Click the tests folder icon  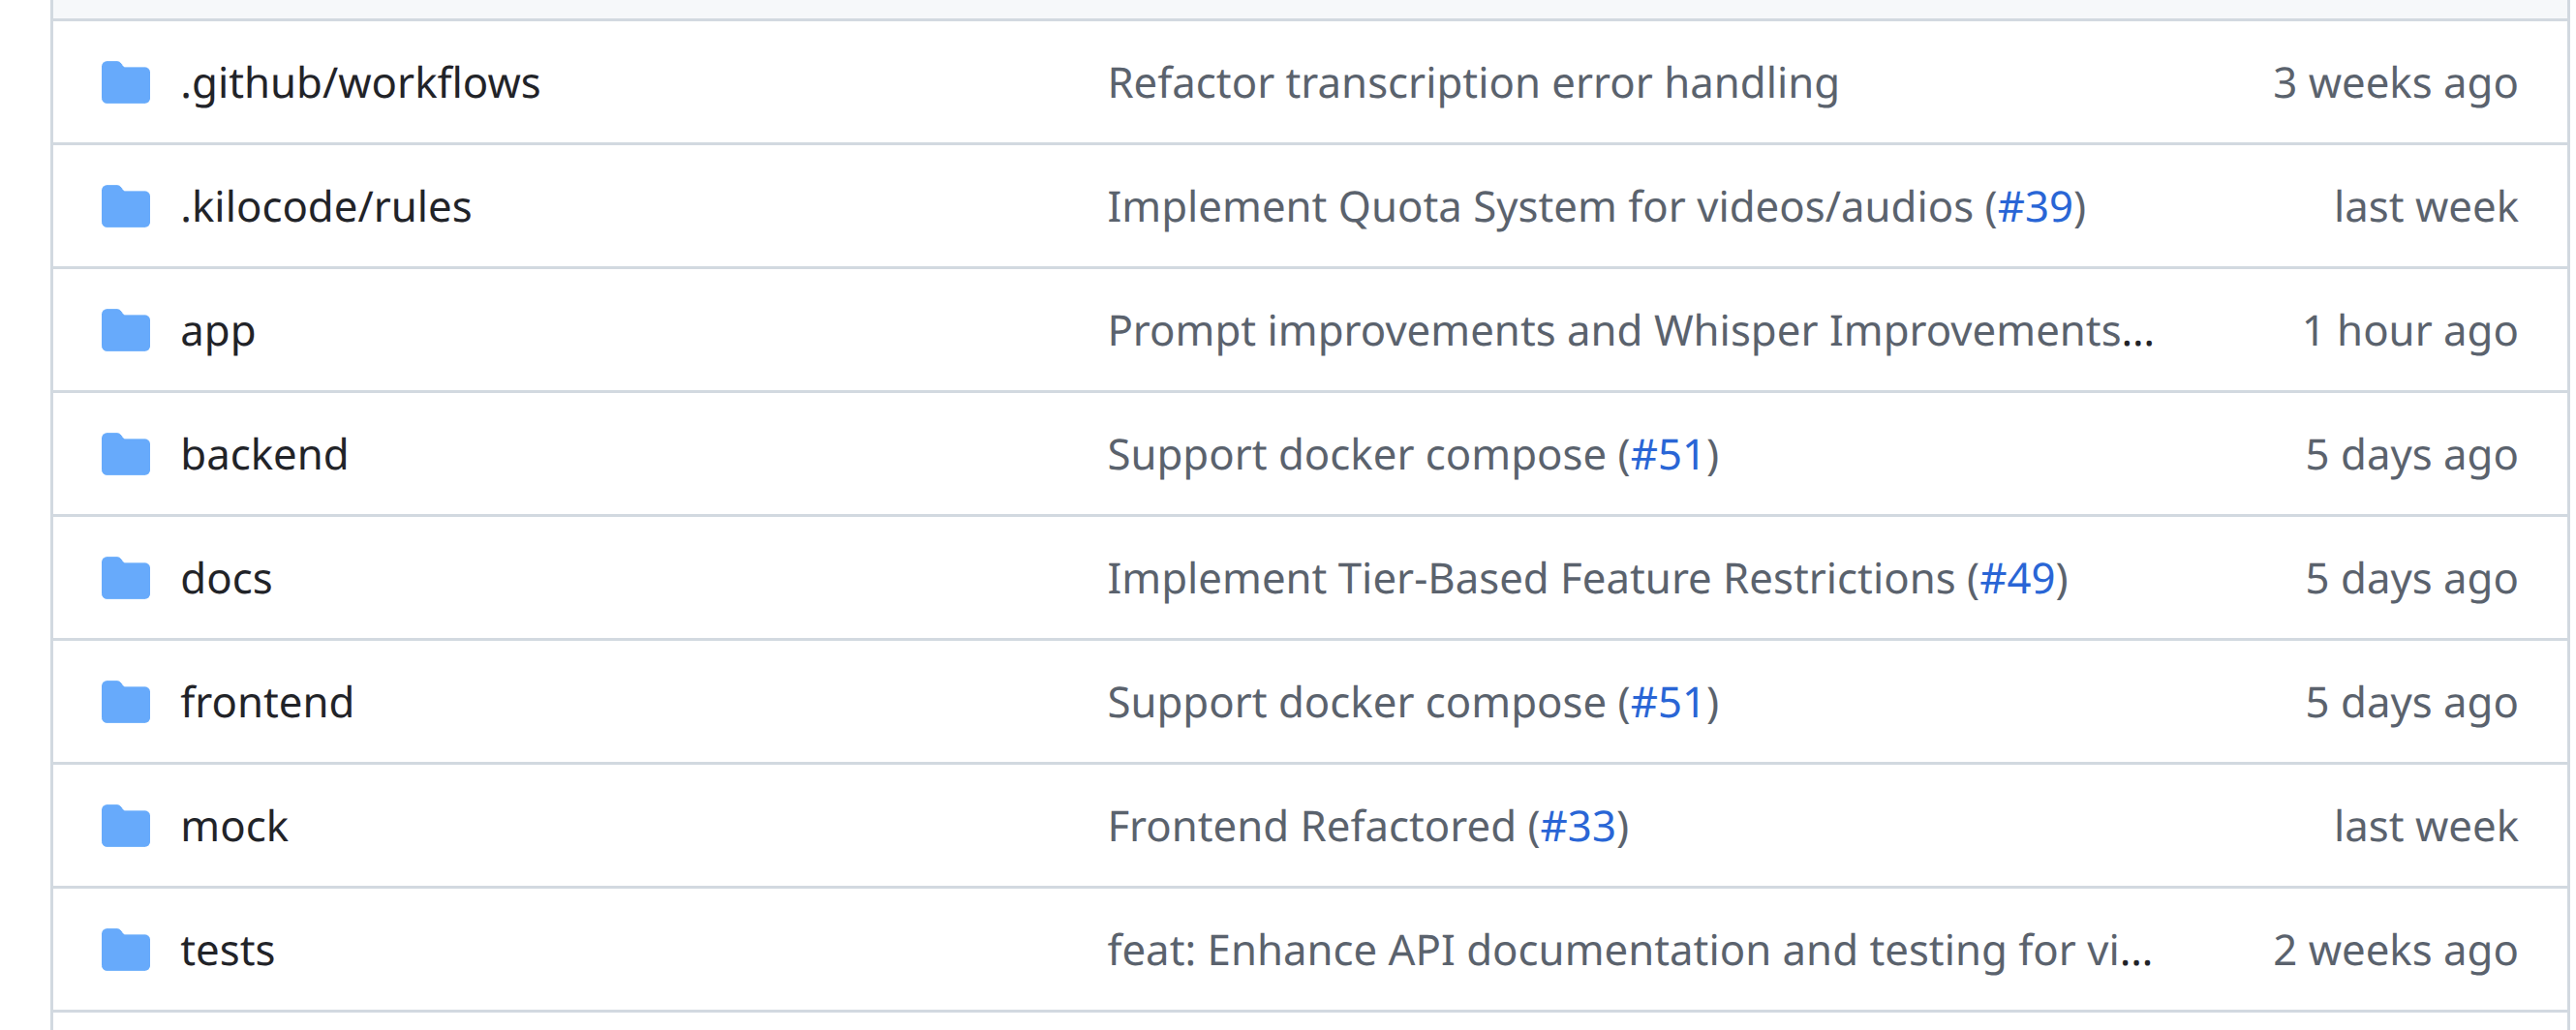[x=126, y=951]
